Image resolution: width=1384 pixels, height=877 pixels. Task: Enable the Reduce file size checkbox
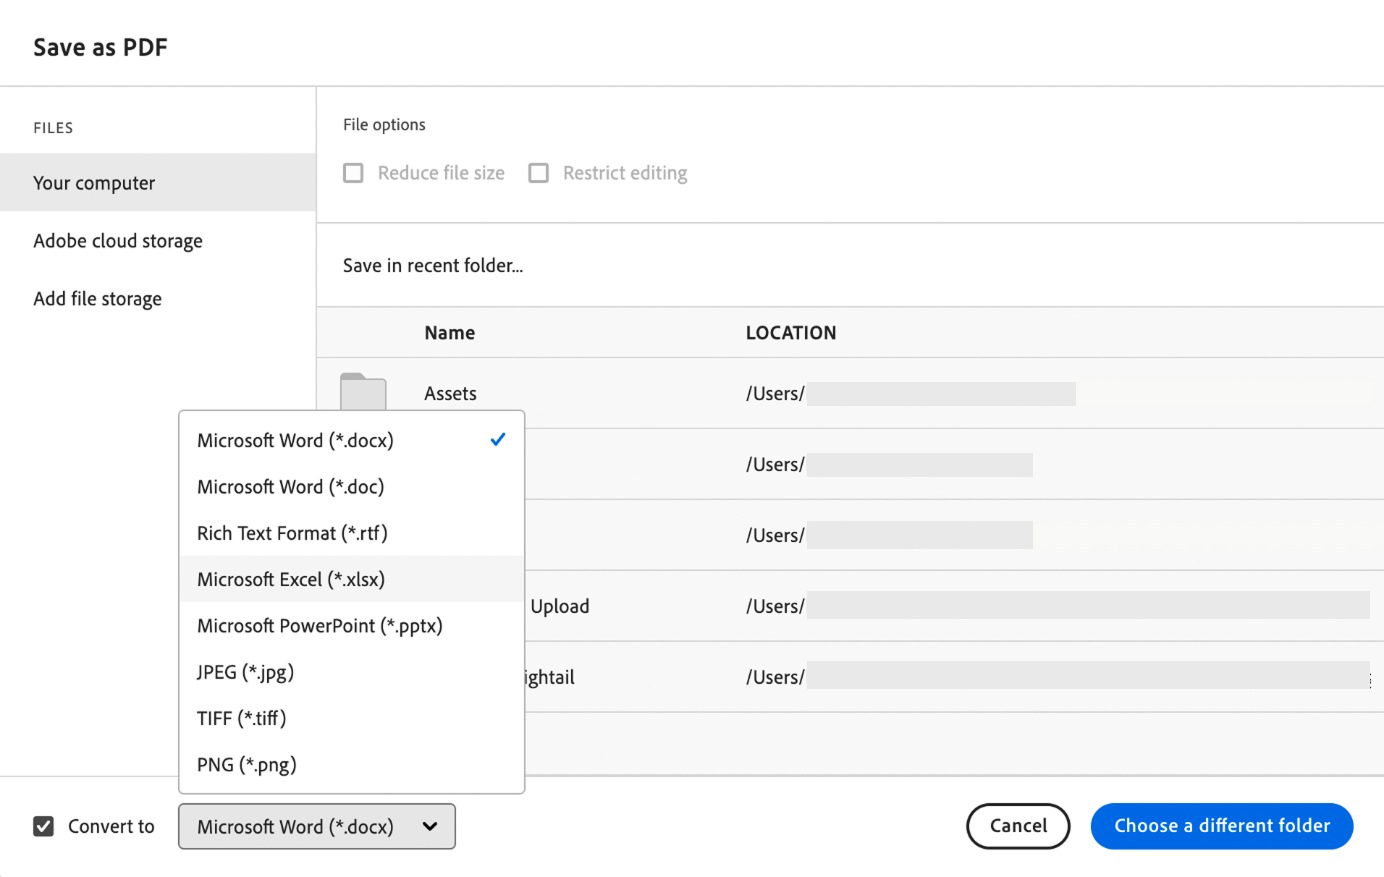click(353, 173)
